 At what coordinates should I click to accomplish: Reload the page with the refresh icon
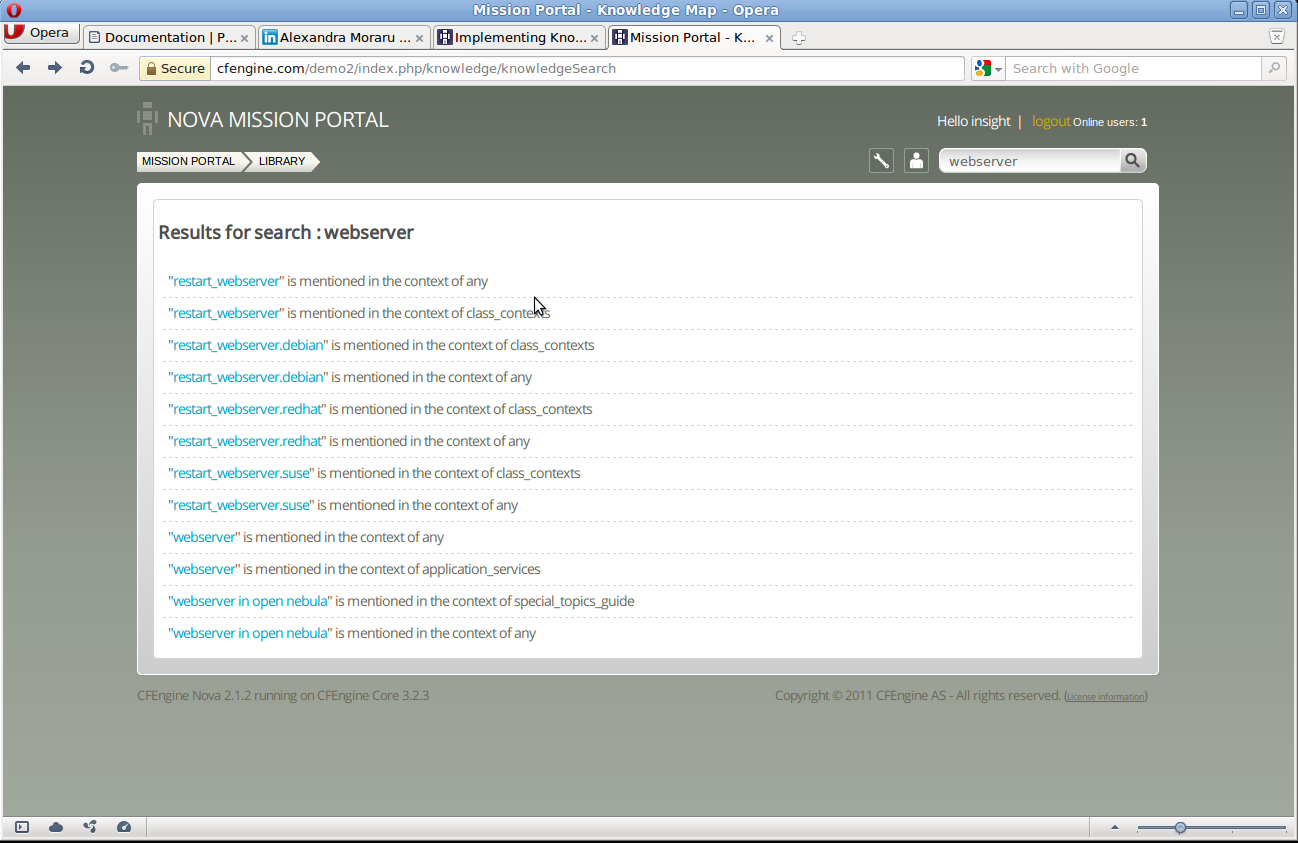(87, 68)
